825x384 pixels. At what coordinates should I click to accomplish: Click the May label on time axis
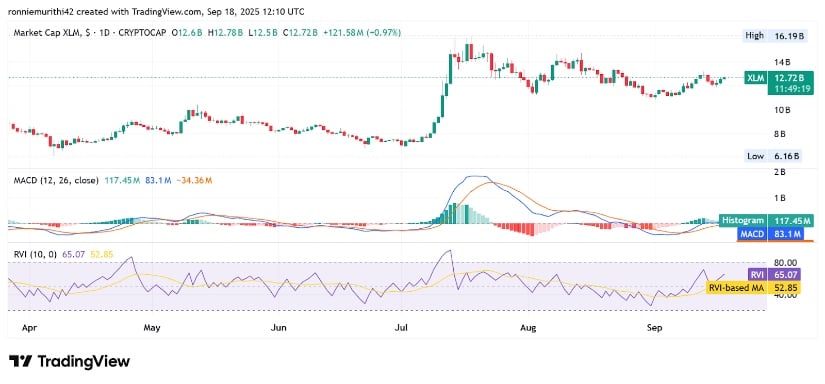[152, 328]
